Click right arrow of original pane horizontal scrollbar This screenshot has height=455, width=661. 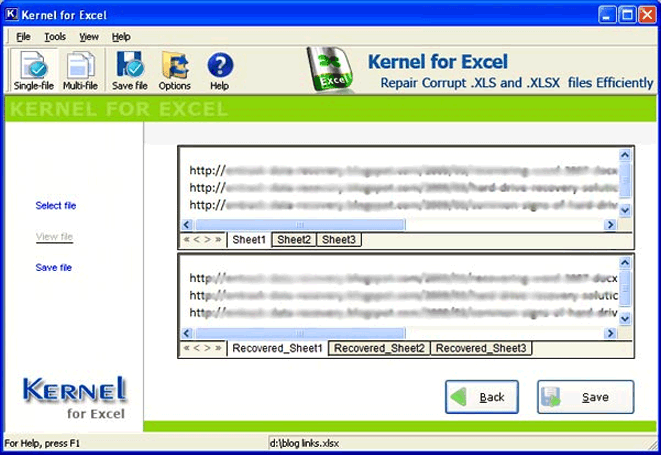pos(610,225)
